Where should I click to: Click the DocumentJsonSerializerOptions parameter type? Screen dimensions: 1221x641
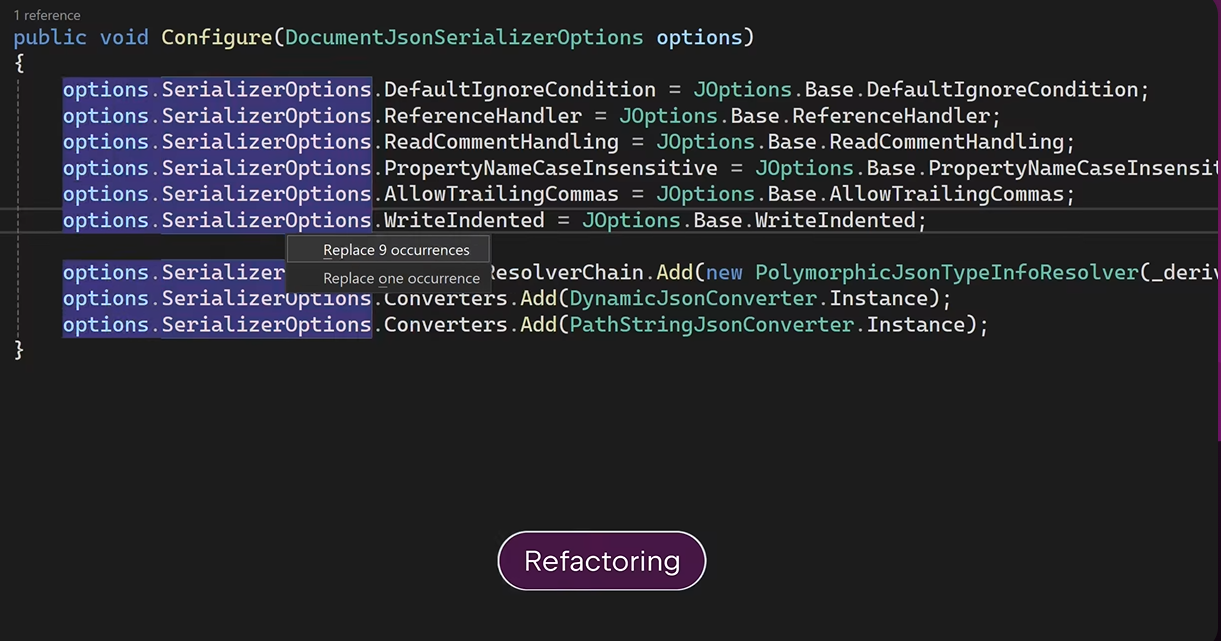coord(463,37)
